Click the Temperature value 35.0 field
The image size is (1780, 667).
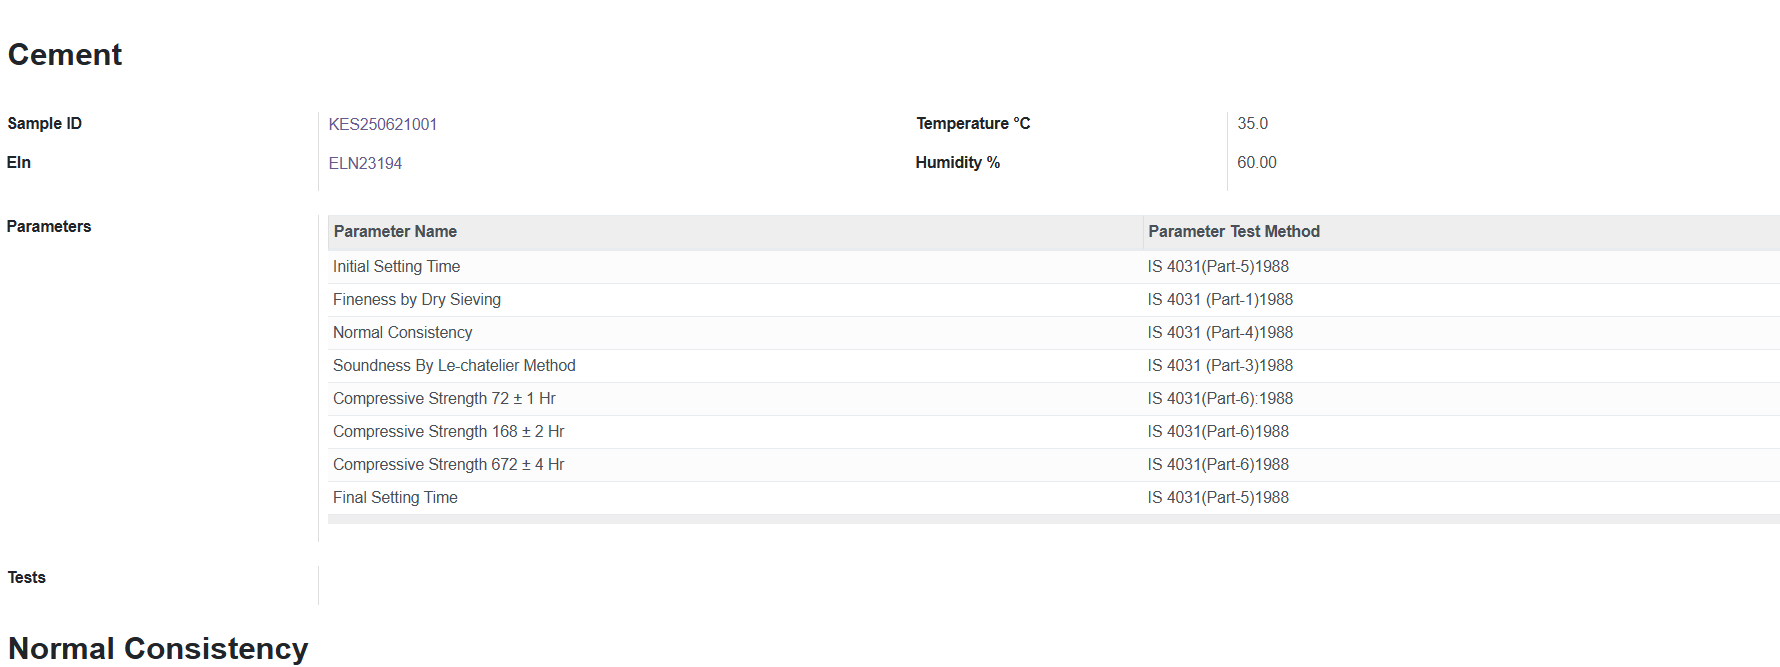[1252, 124]
